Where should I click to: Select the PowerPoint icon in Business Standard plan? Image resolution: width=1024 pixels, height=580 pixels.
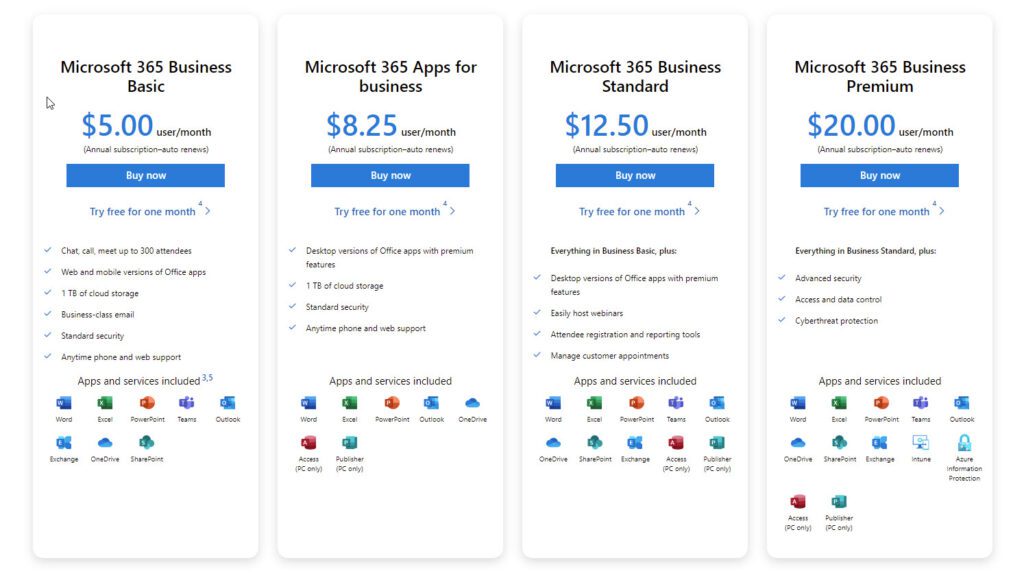636,403
